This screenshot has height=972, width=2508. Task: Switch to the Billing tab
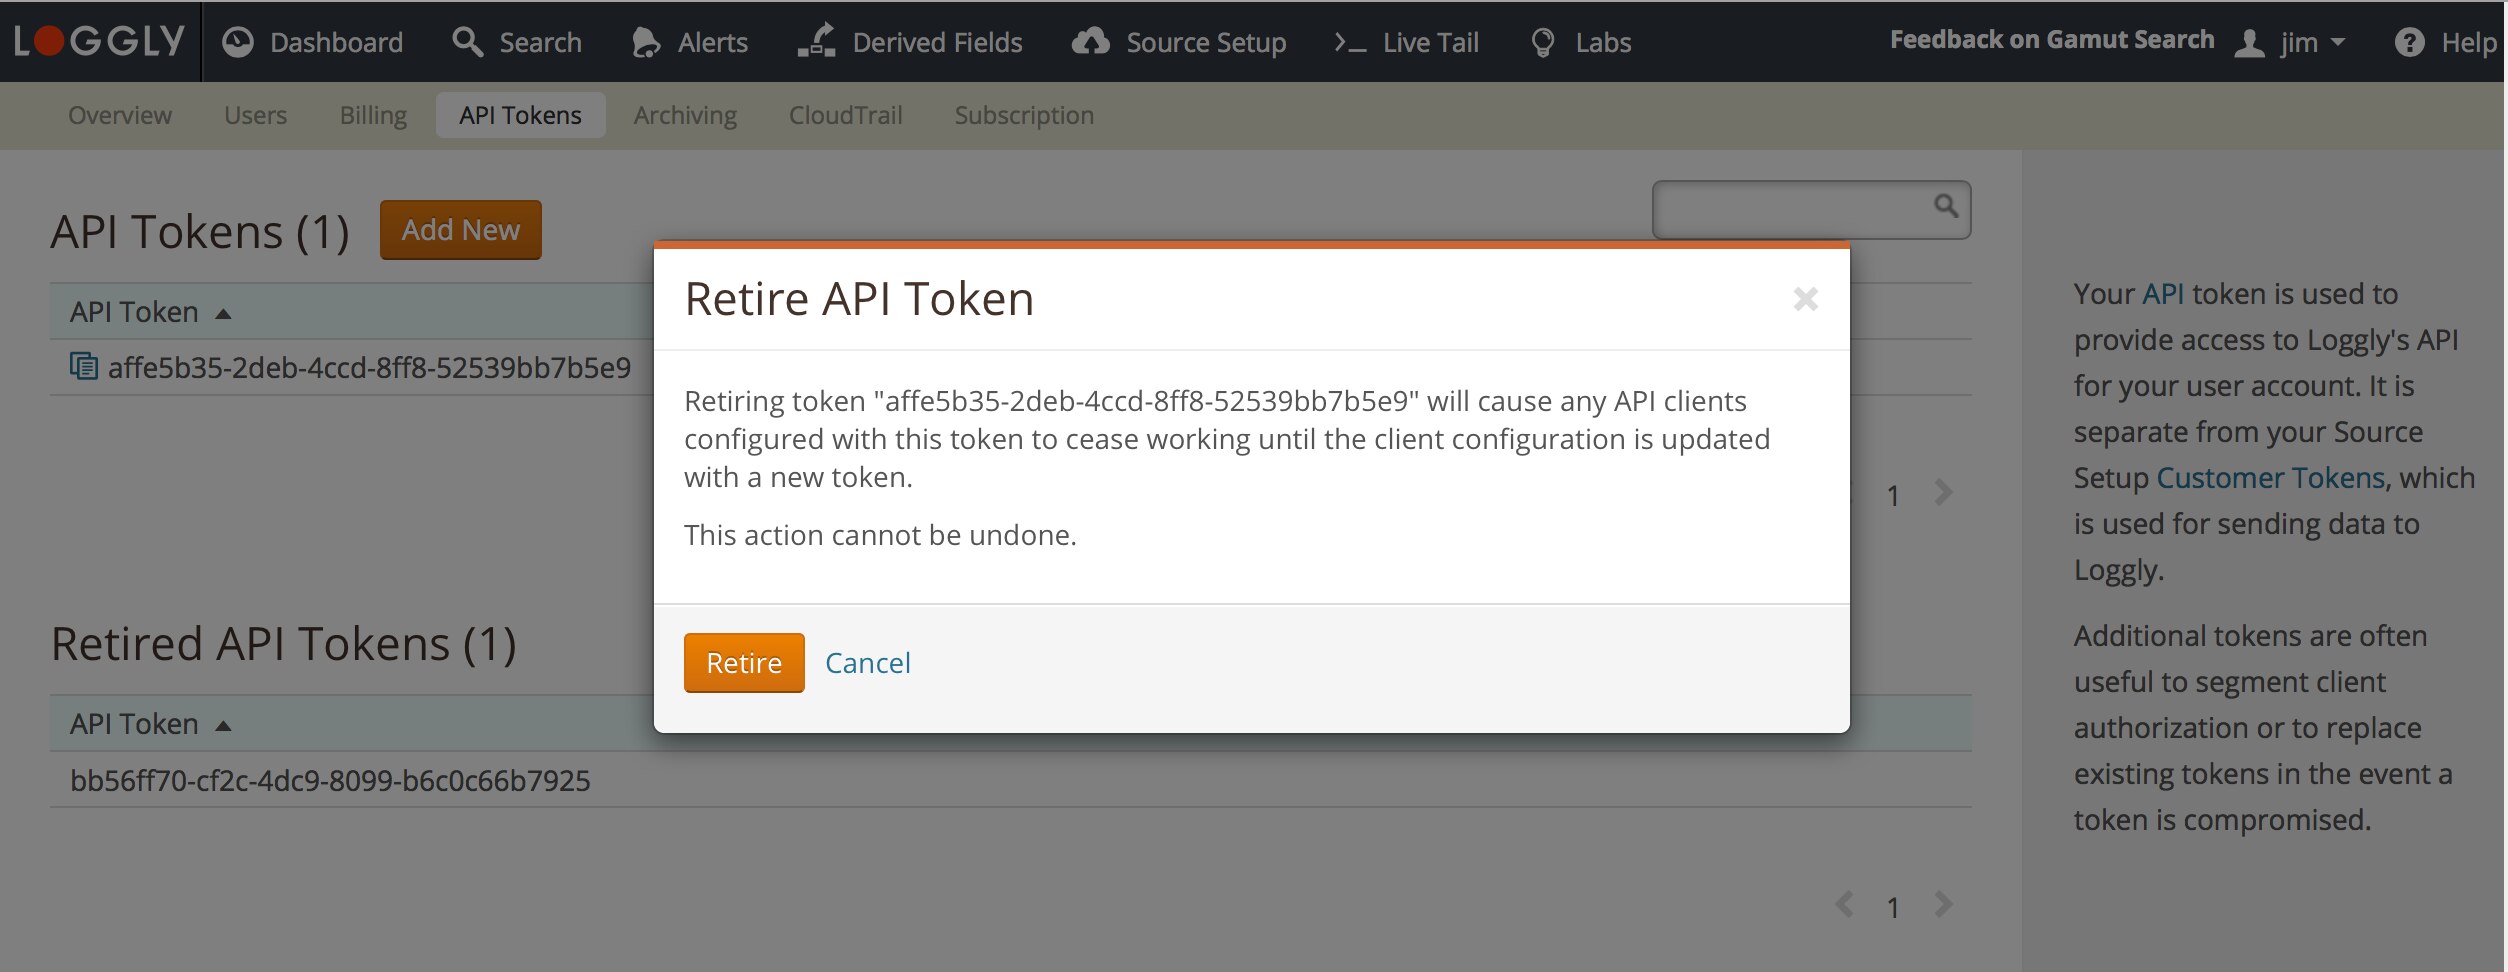point(373,115)
